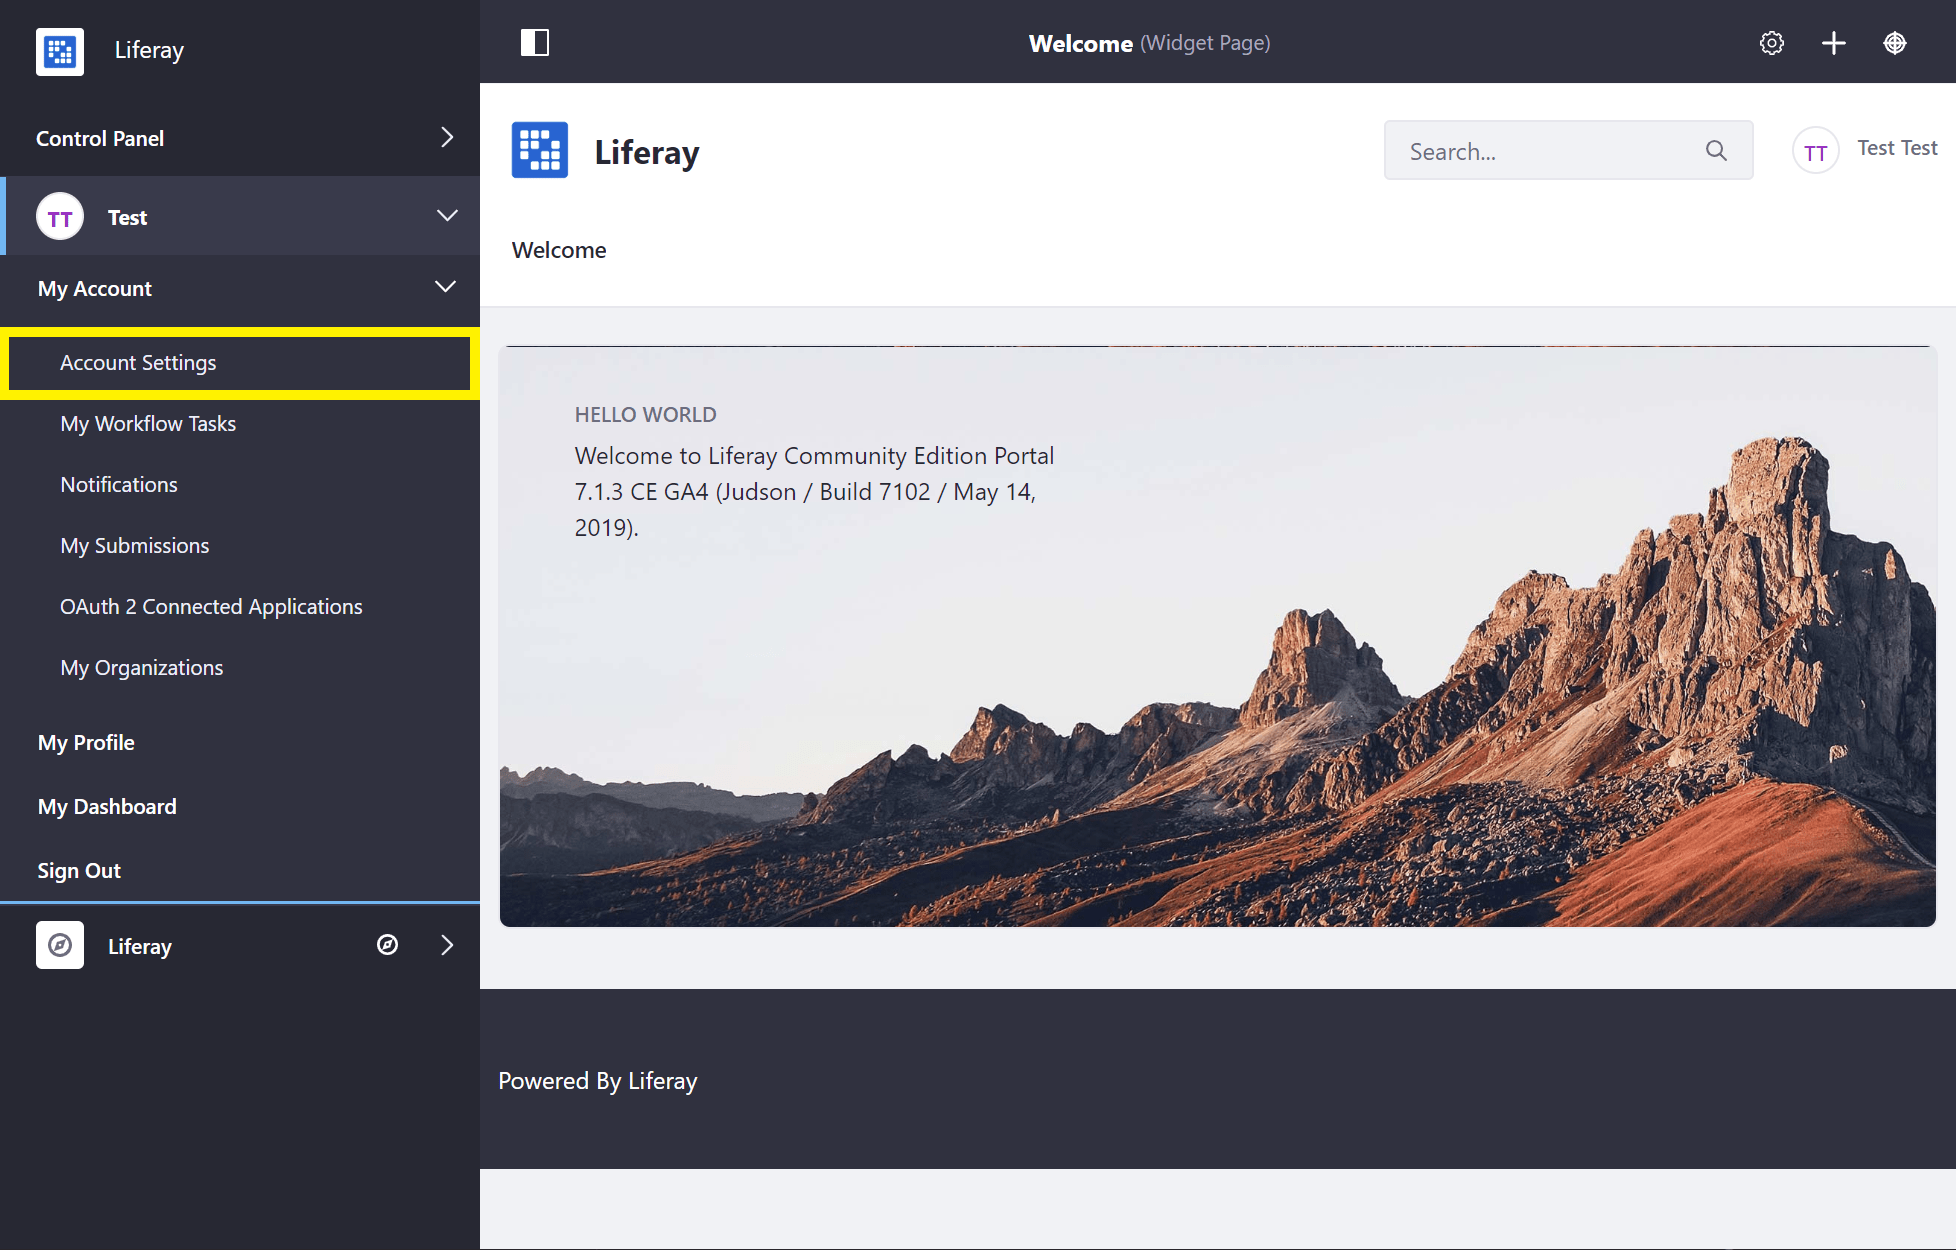Screen dimensions: 1956x1250
Task: Click the Liferay site name at sidebar bottom
Action: pyautogui.click(x=140, y=947)
